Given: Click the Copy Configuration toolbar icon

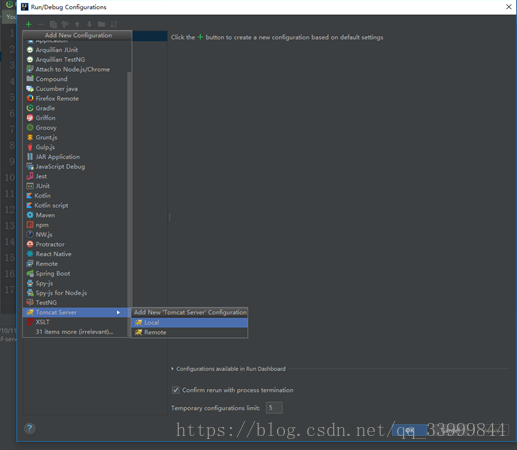Looking at the screenshot, I should (53, 24).
